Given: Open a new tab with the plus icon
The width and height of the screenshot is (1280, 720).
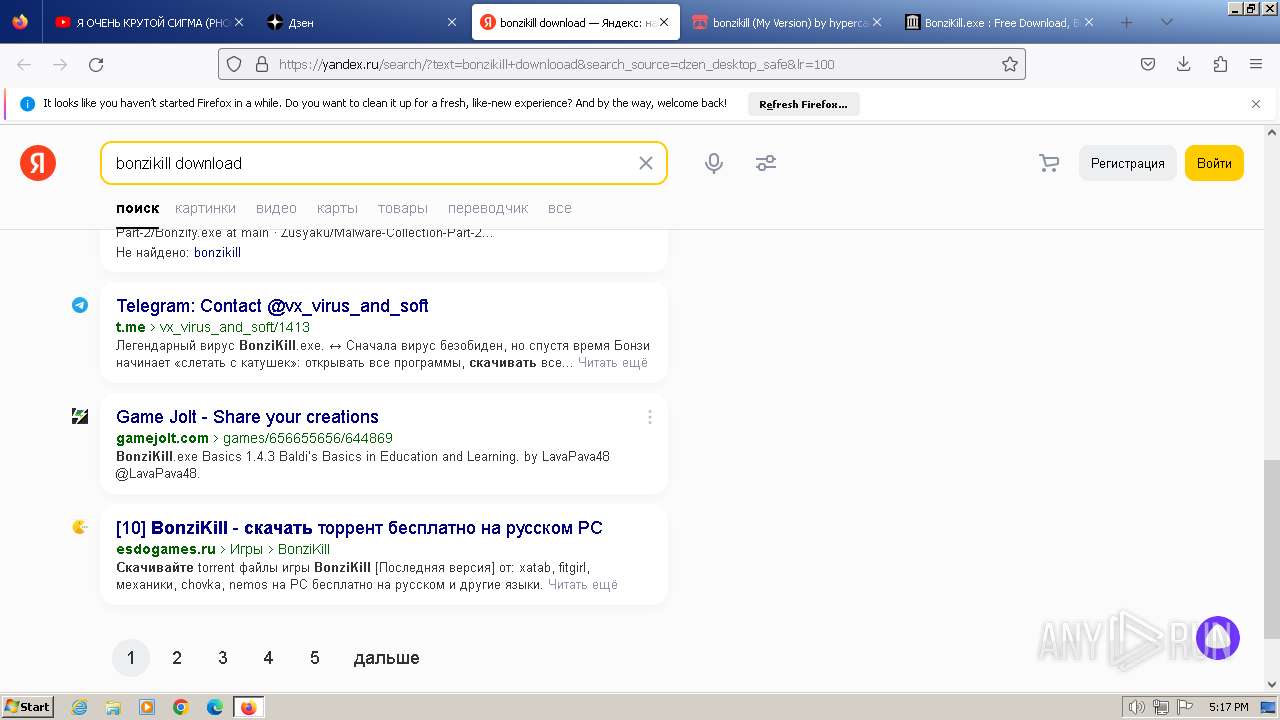Looking at the screenshot, I should click(x=1127, y=22).
